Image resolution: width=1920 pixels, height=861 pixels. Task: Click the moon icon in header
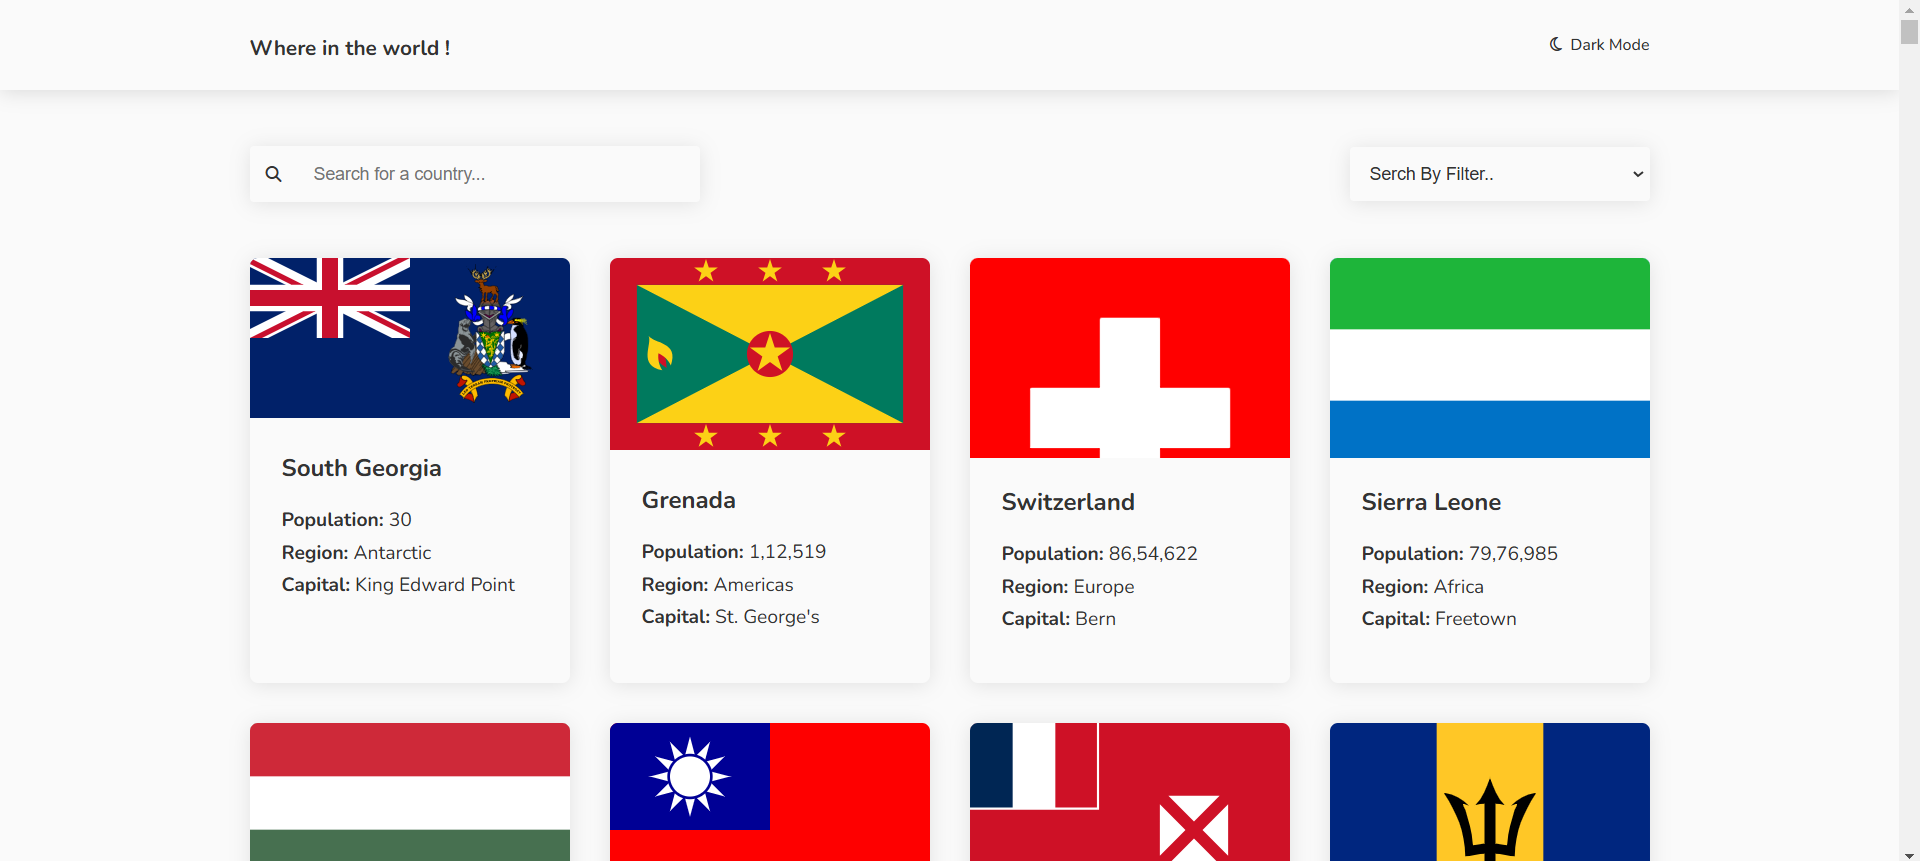(x=1556, y=44)
